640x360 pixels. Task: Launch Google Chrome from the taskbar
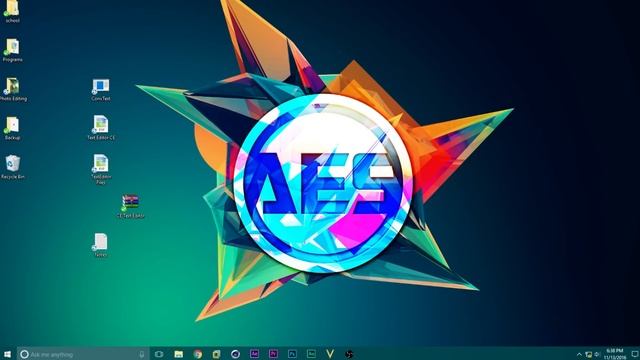(x=198, y=354)
